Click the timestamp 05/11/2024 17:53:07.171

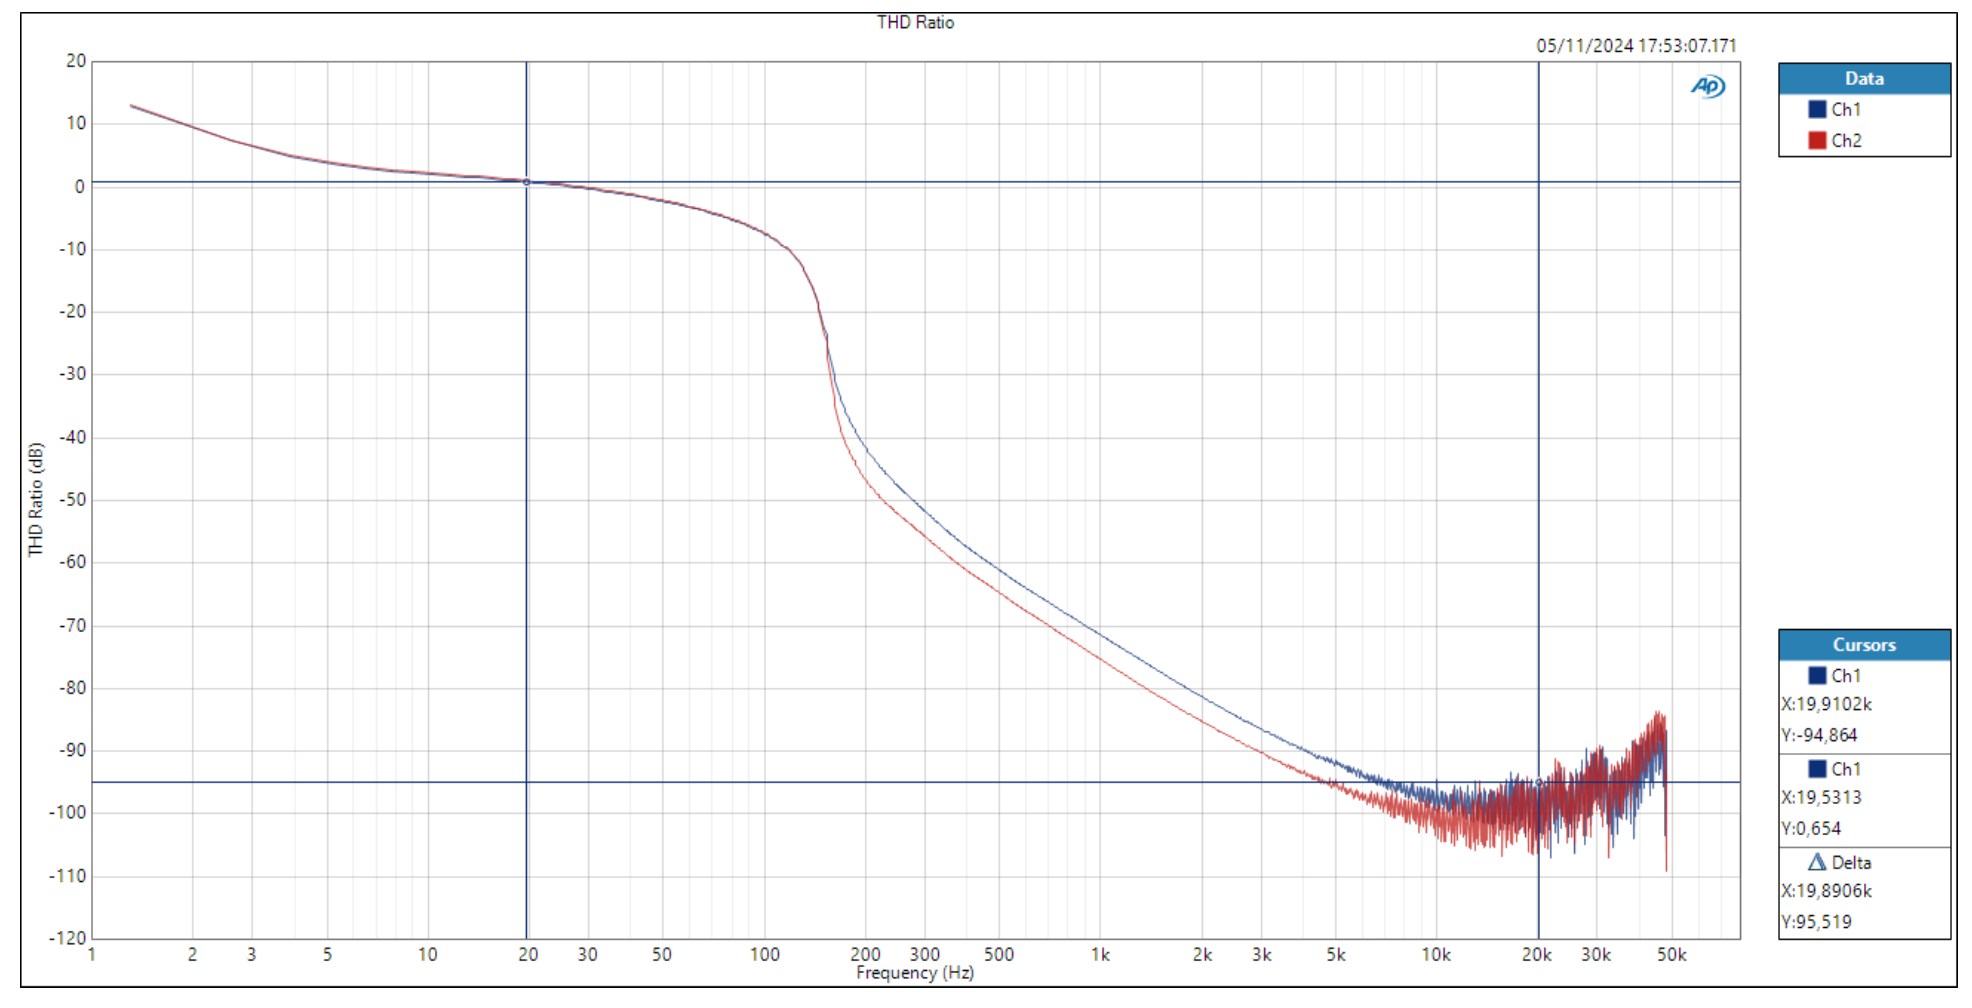pyautogui.click(x=1636, y=46)
